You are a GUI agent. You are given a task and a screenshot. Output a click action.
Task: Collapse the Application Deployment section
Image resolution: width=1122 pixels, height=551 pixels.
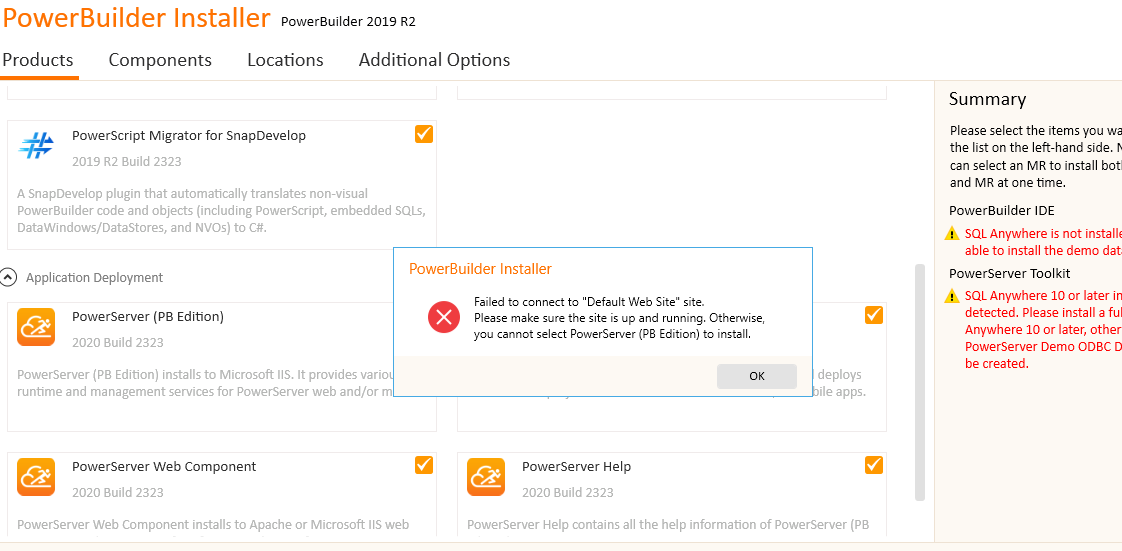tap(9, 277)
